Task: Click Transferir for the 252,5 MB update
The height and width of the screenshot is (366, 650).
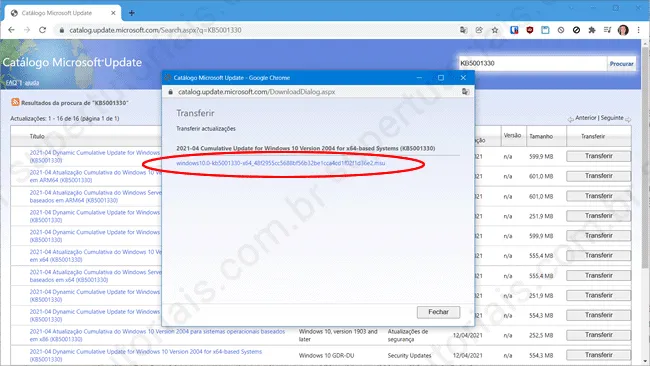Action: tap(599, 335)
